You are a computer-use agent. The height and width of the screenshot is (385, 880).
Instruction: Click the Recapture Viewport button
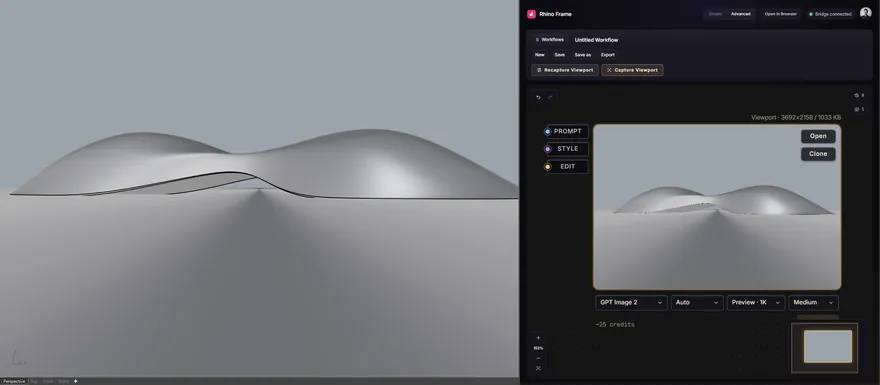[565, 70]
